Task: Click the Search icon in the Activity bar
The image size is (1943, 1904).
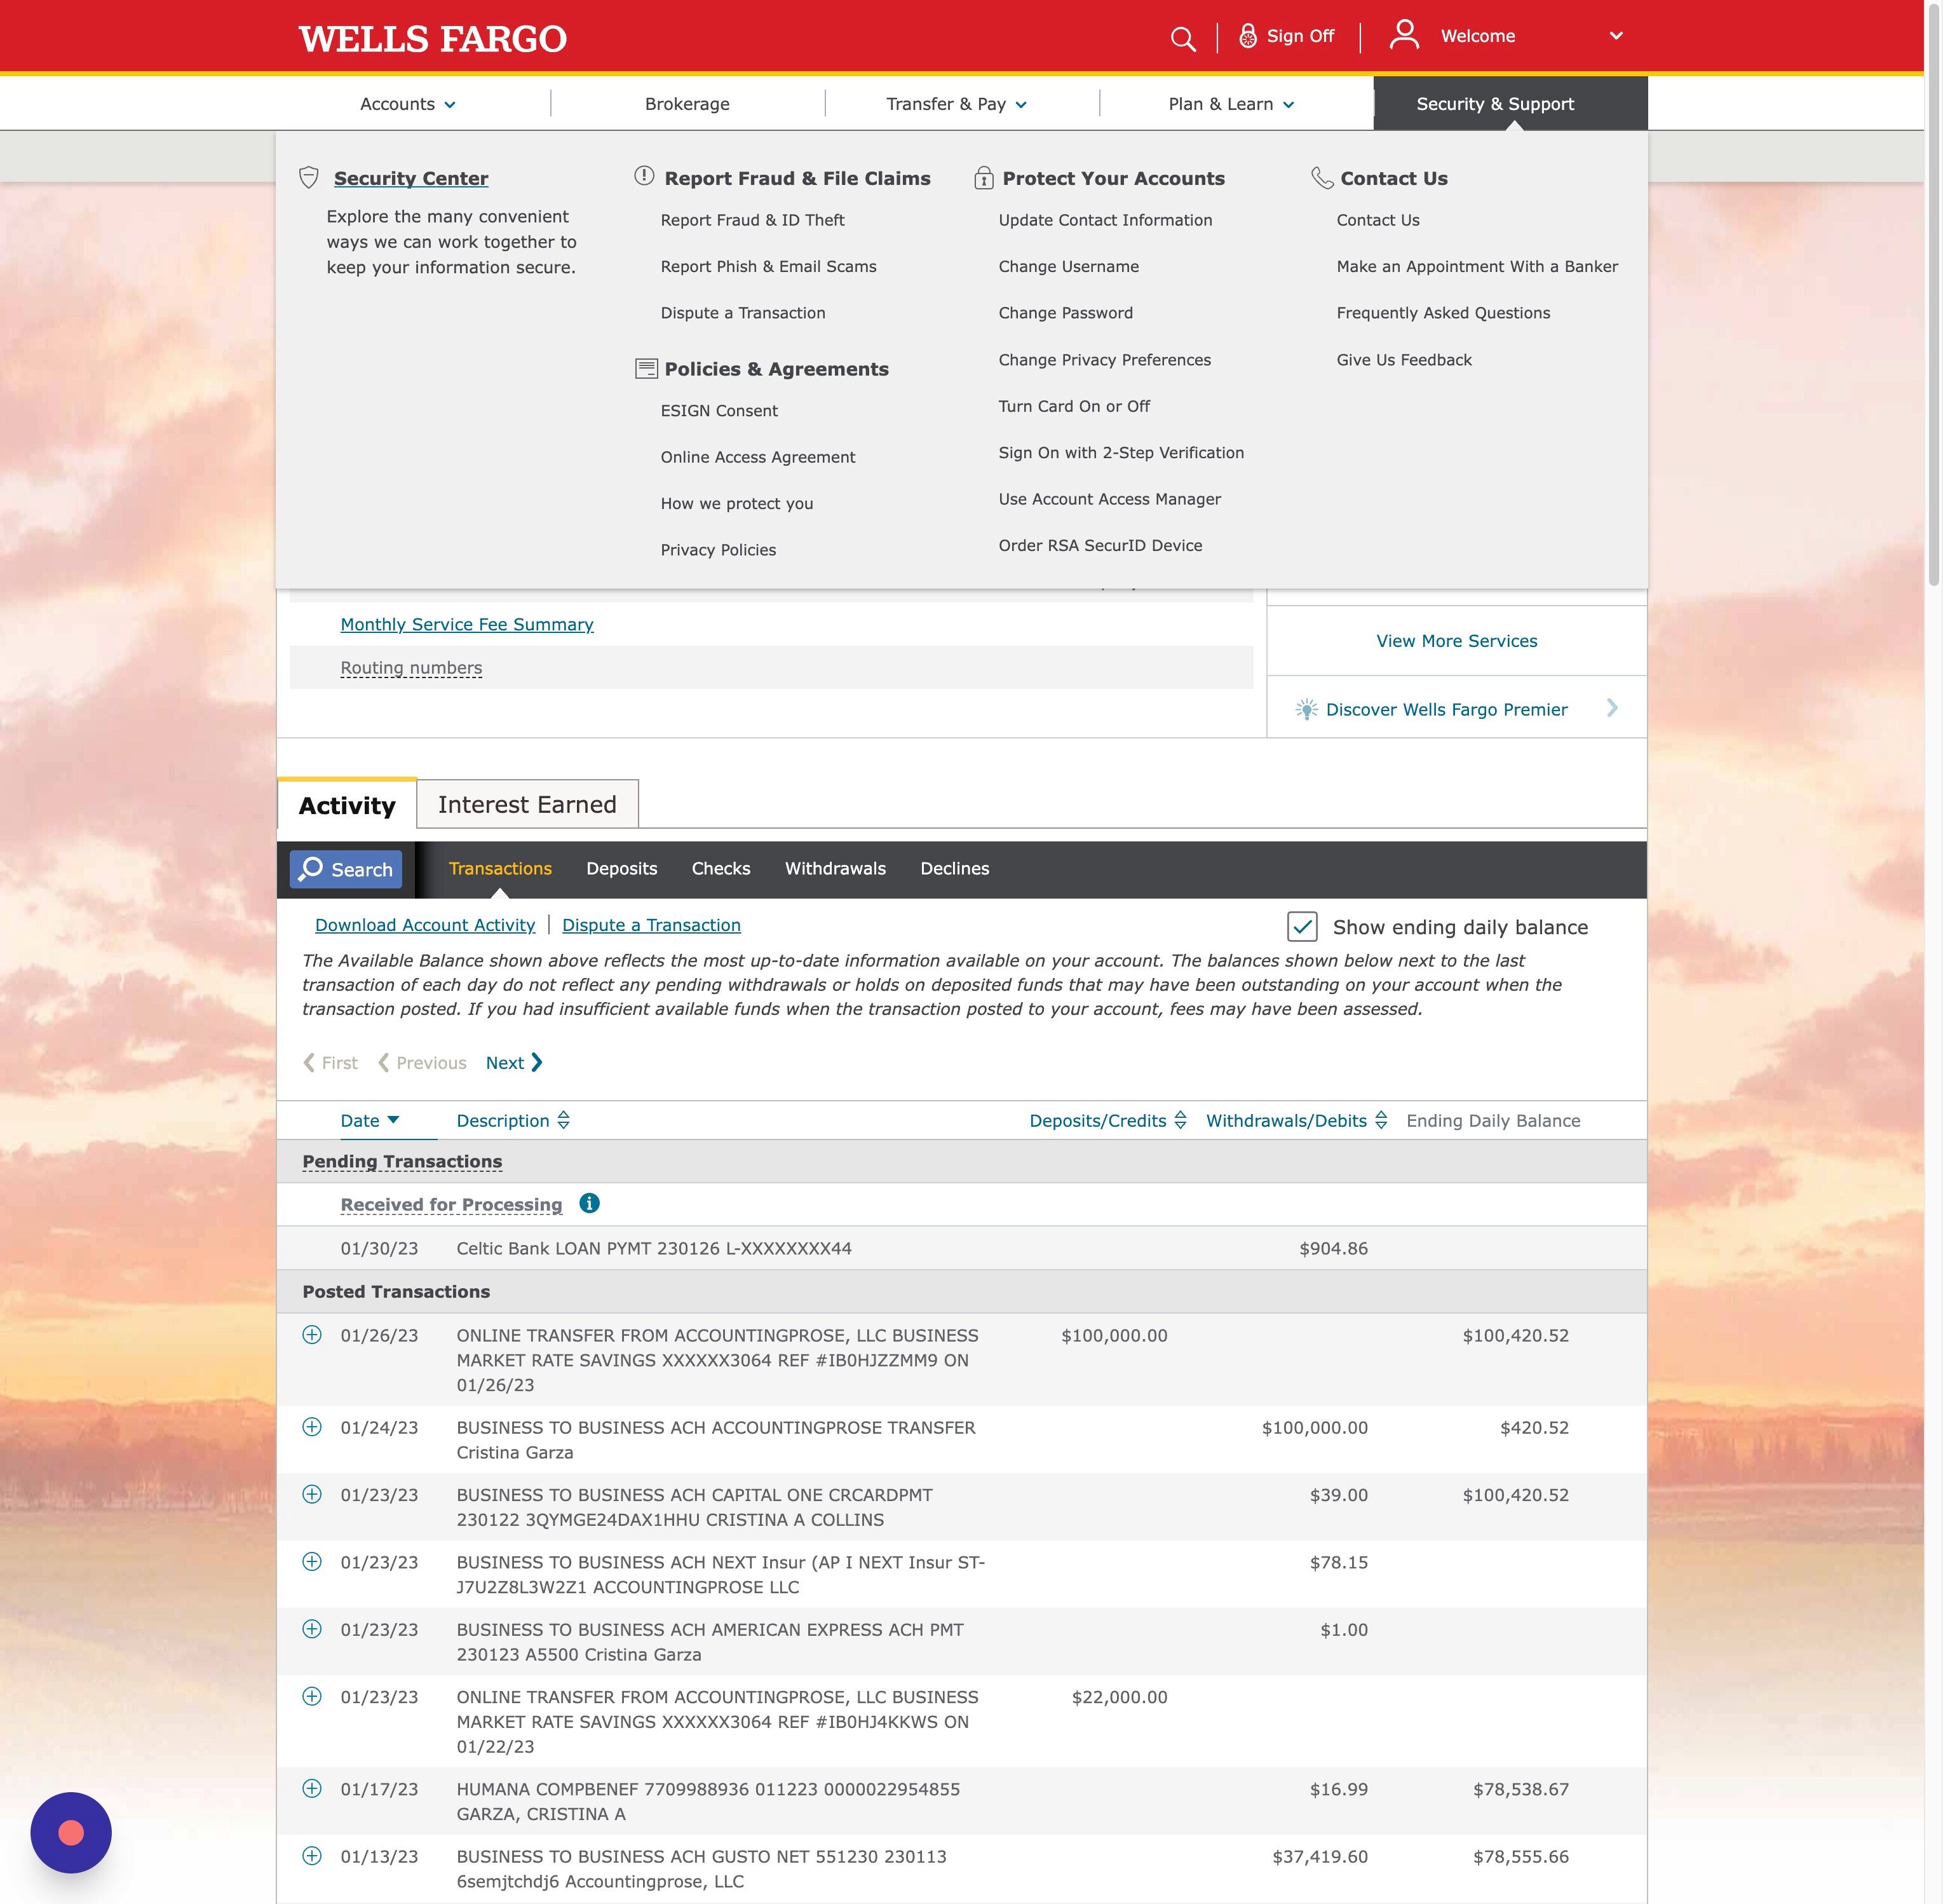Action: click(312, 869)
